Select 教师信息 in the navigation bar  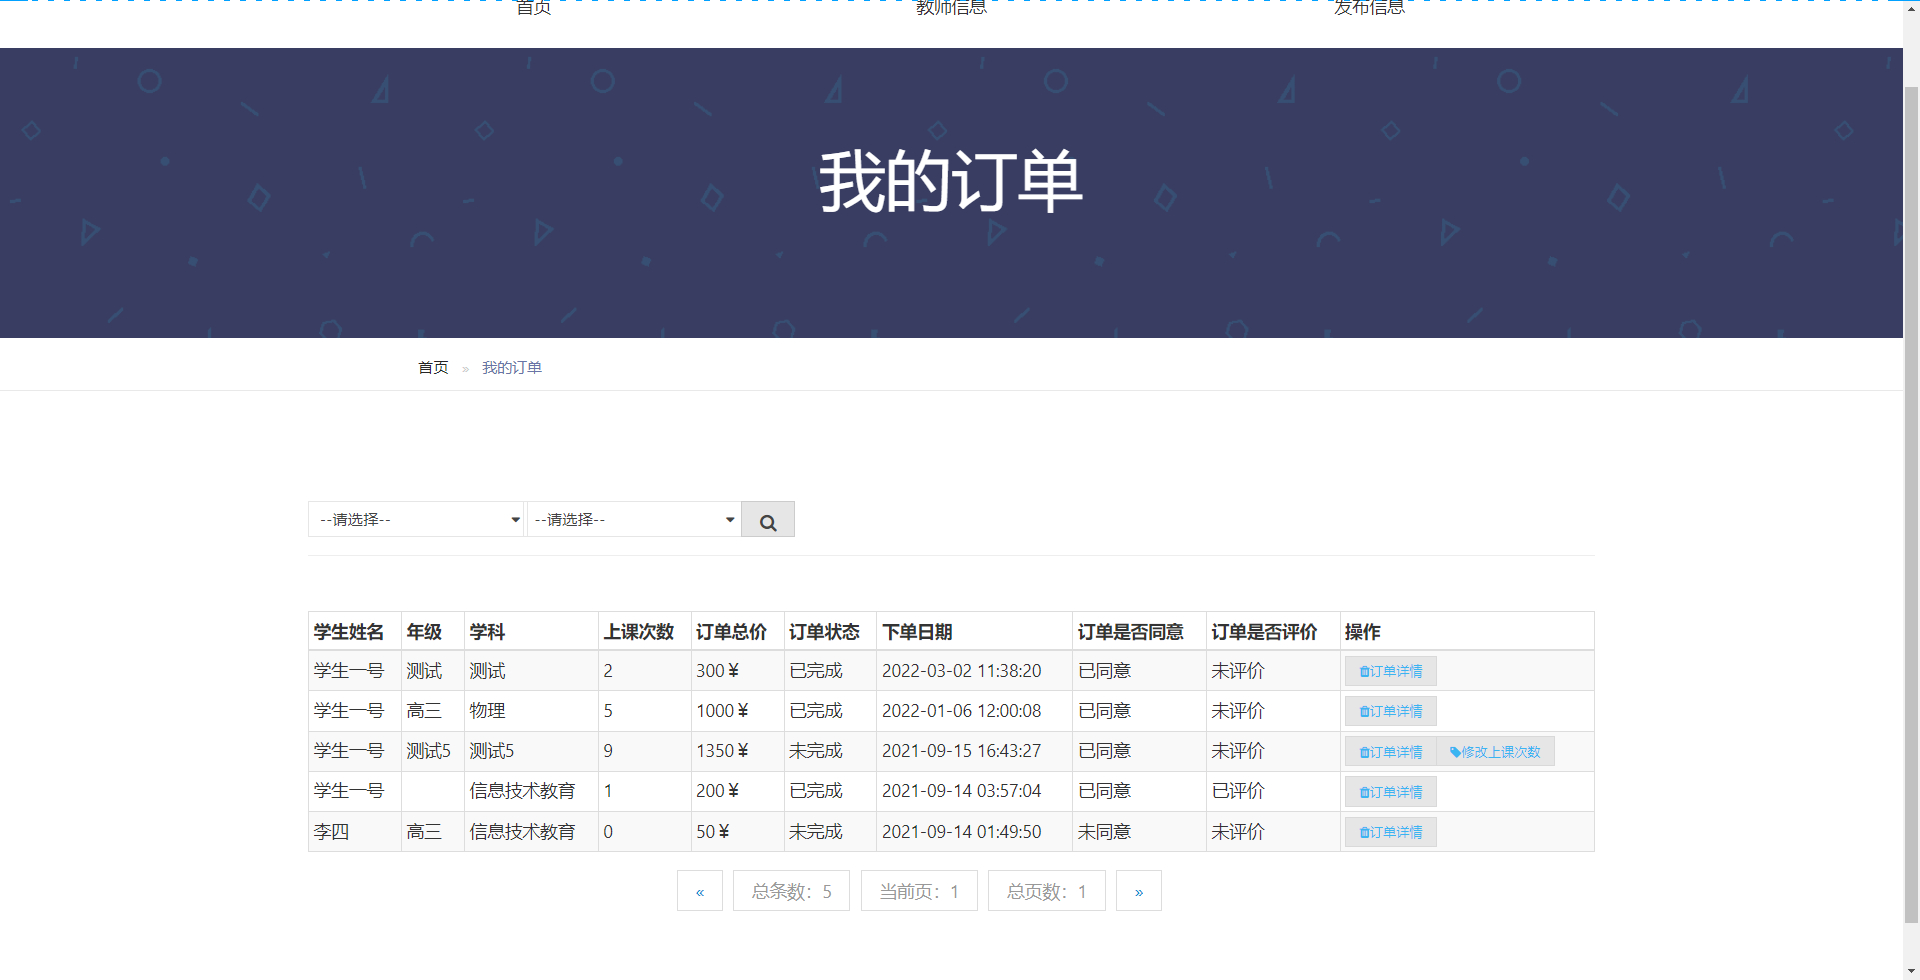[951, 8]
